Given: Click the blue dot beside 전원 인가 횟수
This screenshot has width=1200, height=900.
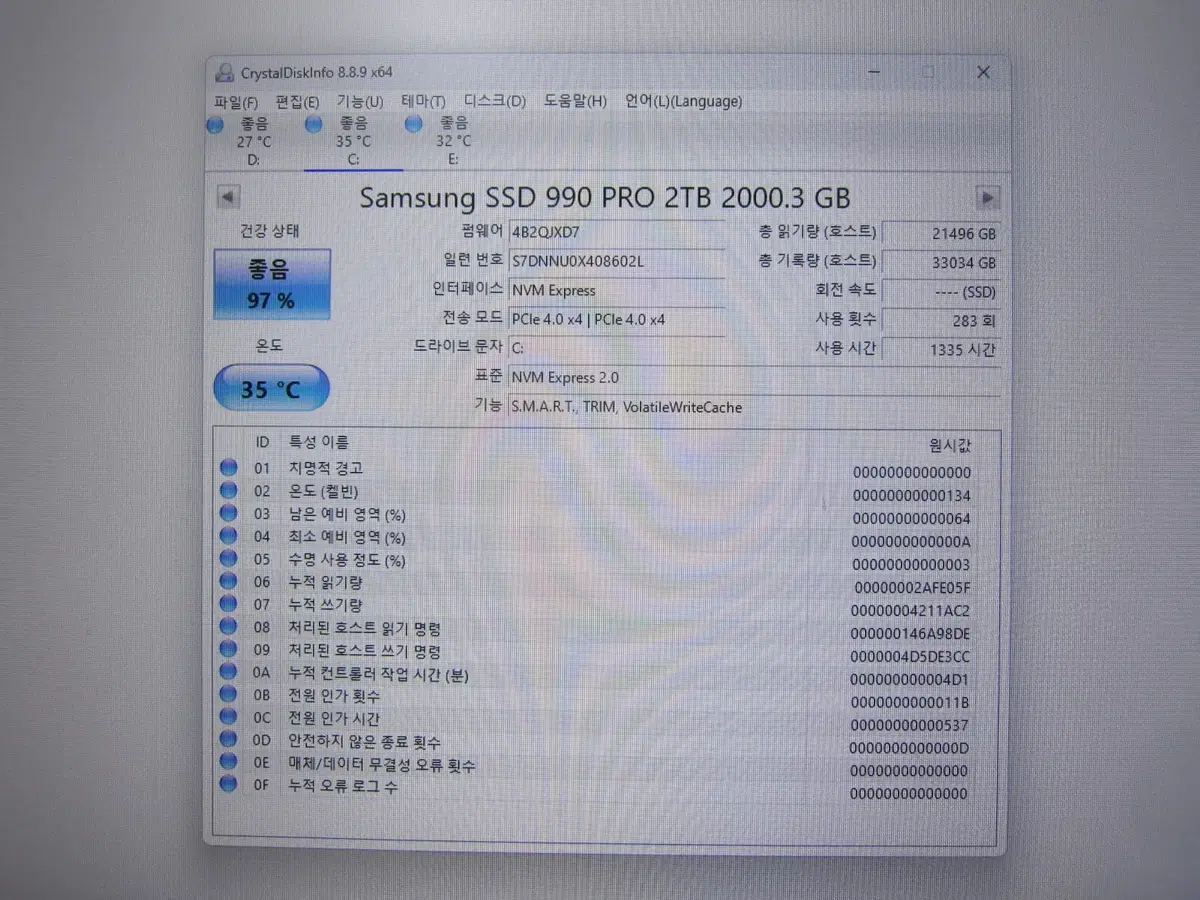Looking at the screenshot, I should pos(229,695).
